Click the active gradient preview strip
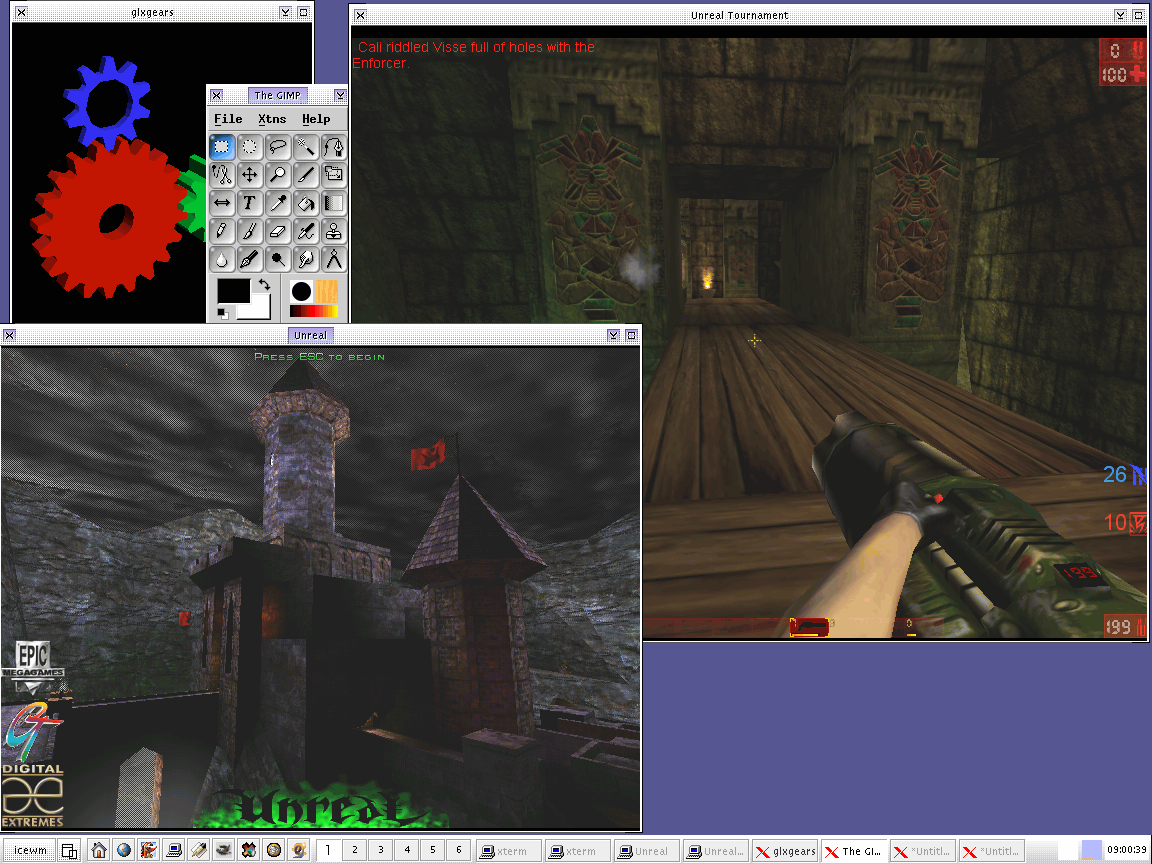The height and width of the screenshot is (864, 1152). tap(314, 312)
